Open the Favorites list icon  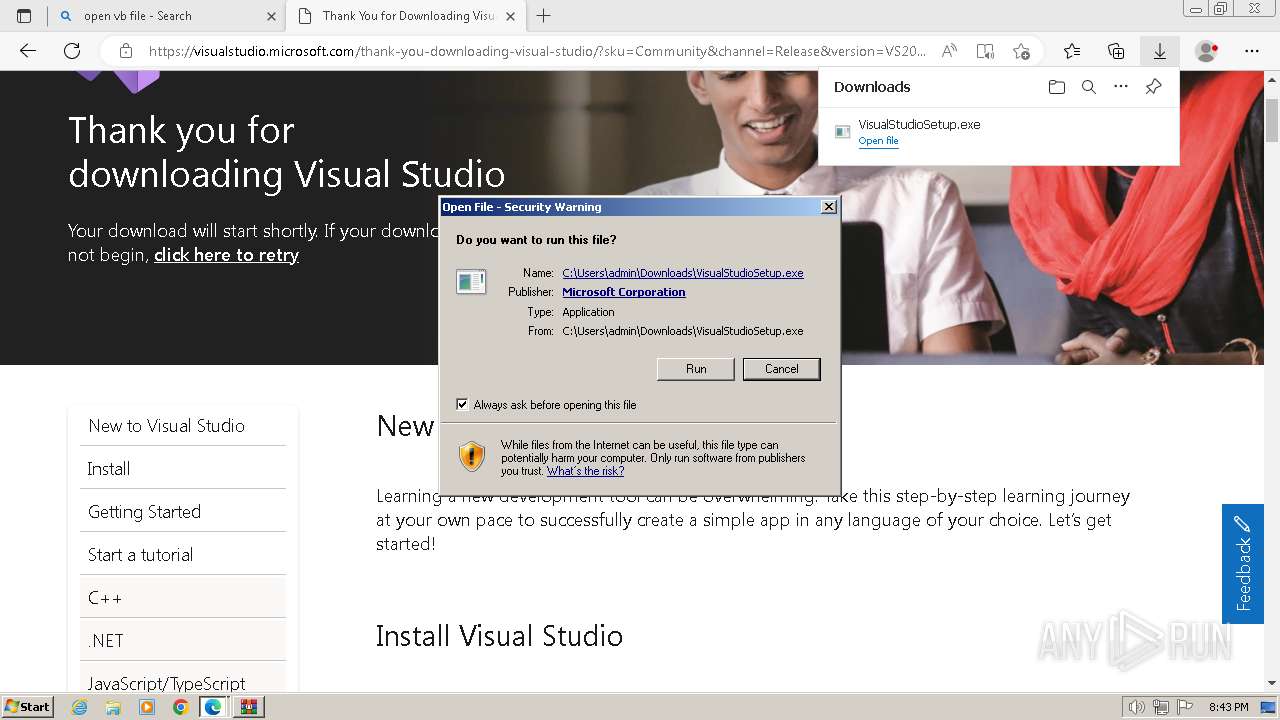click(1072, 51)
